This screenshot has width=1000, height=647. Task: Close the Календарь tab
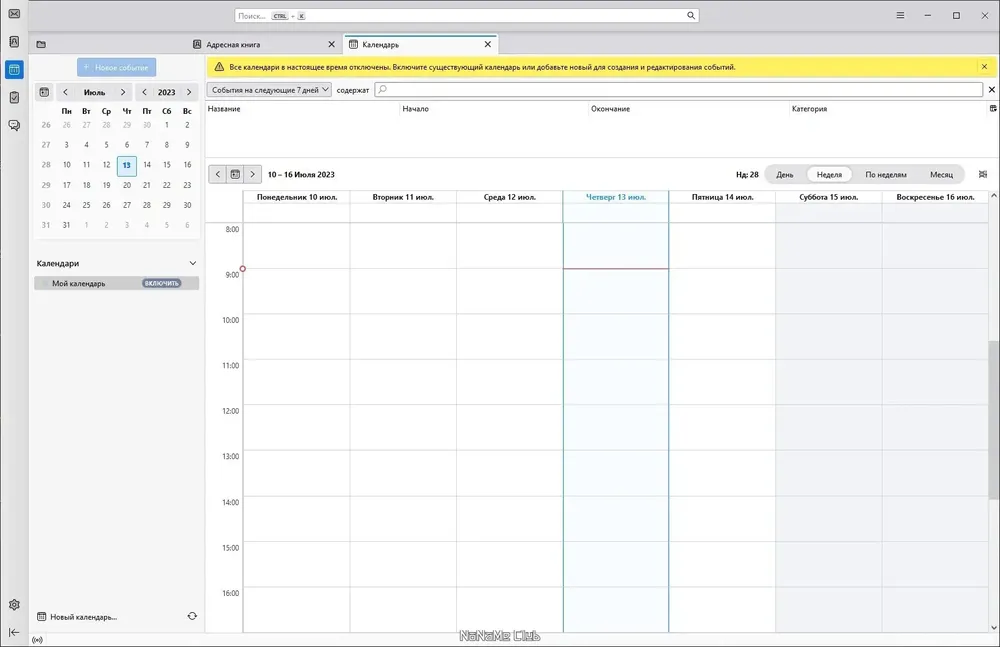[488, 44]
